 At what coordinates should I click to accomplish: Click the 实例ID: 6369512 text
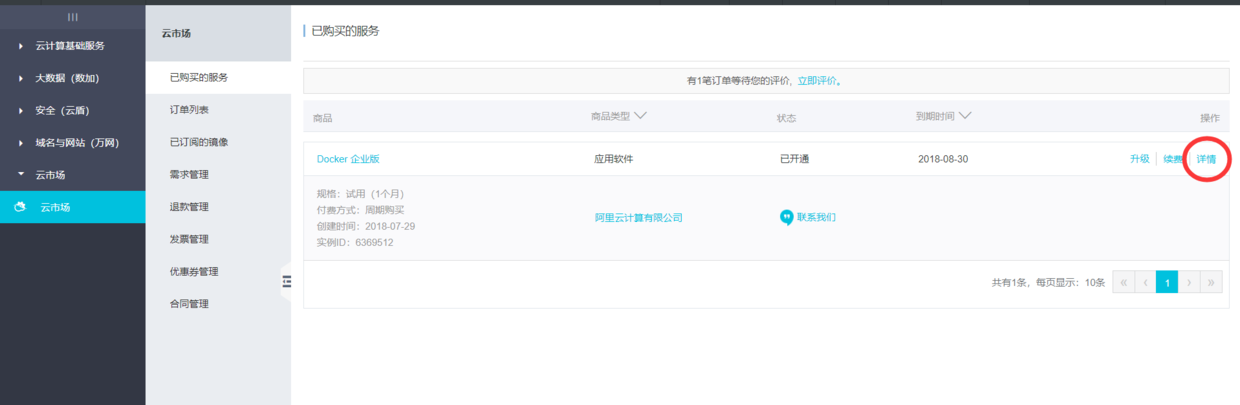pyautogui.click(x=355, y=242)
